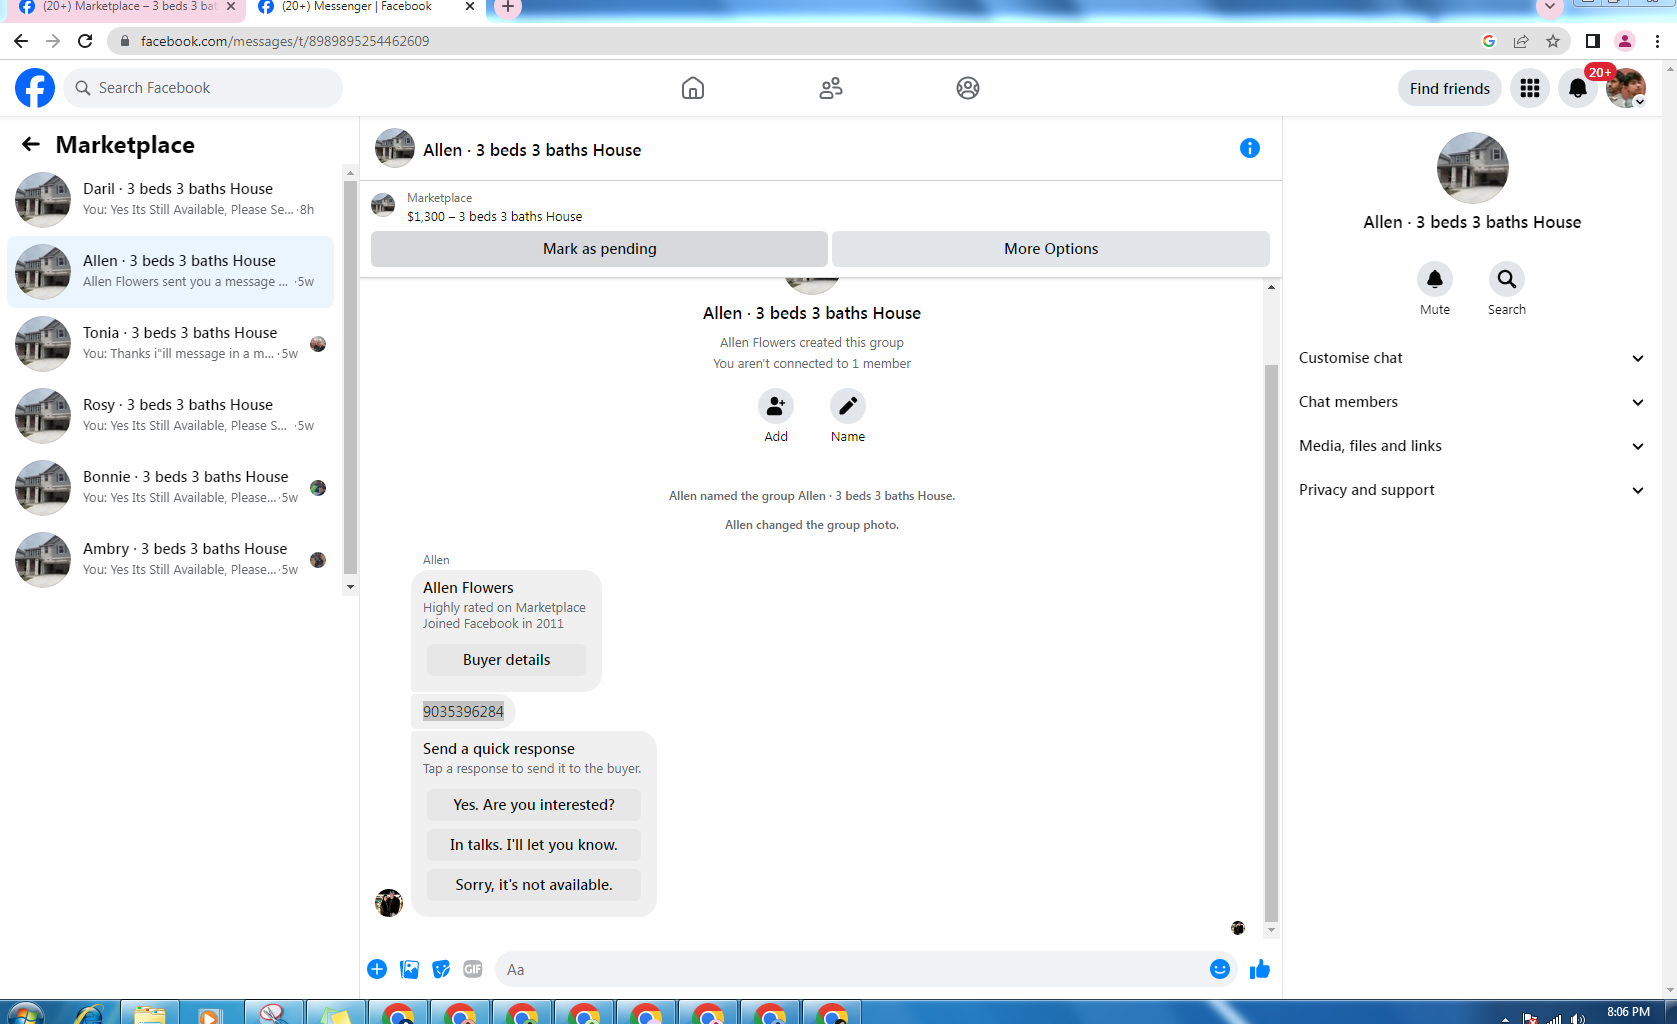Attach a photo with the image icon
The width and height of the screenshot is (1677, 1024).
click(x=409, y=969)
